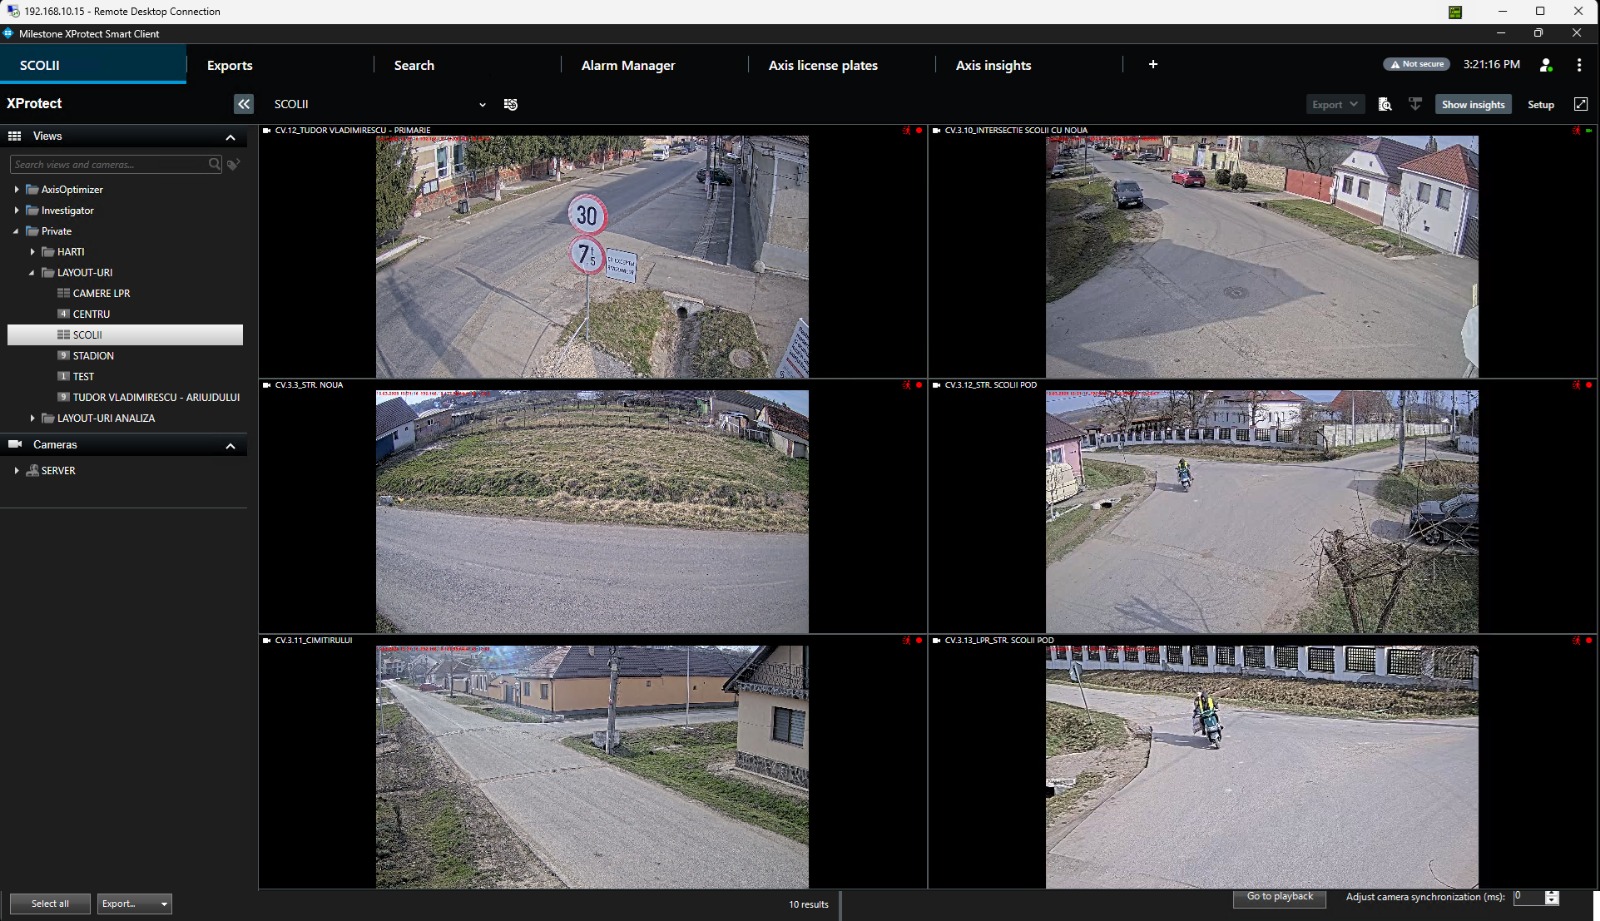Viewport: 1600px width, 921px height.
Task: Switch to full screen mode icon
Action: 1581,104
